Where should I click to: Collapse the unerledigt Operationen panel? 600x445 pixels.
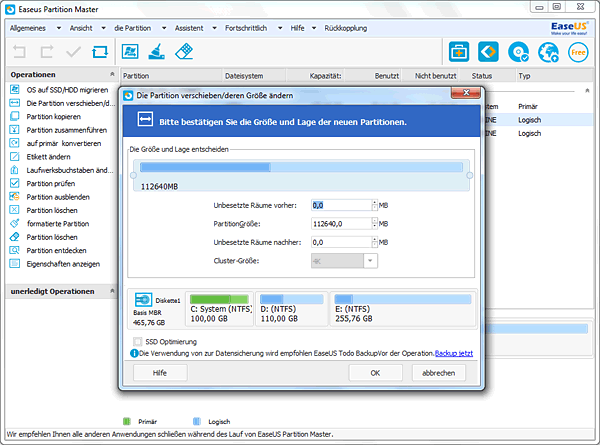(112, 291)
